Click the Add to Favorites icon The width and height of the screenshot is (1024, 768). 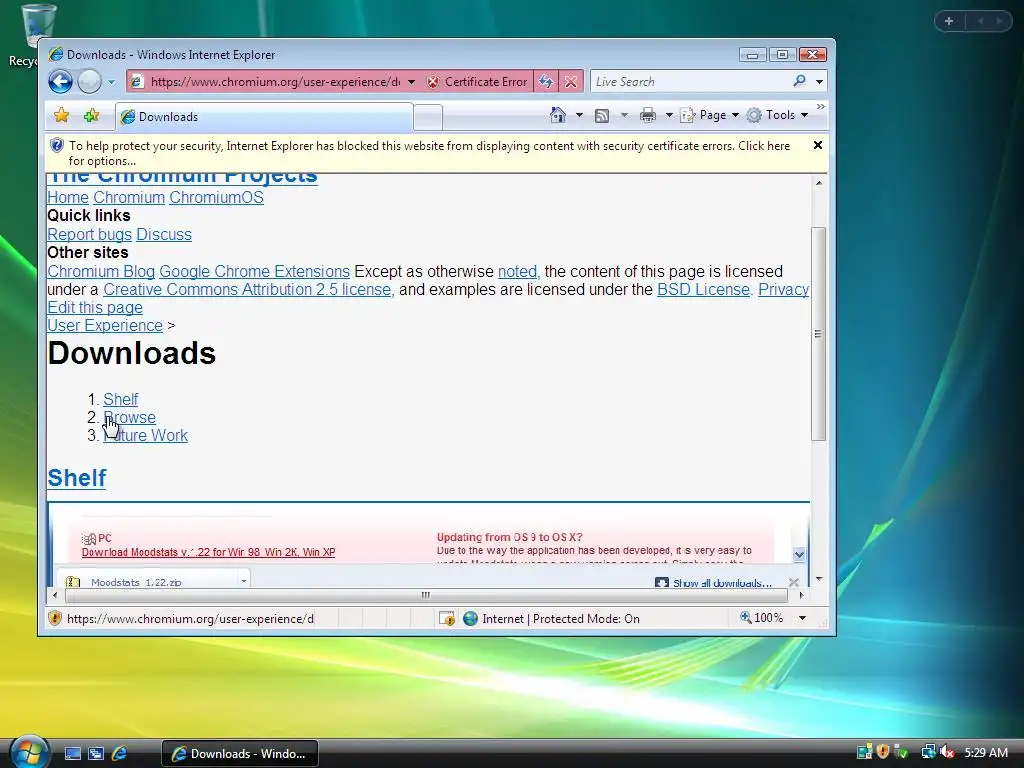coord(91,116)
